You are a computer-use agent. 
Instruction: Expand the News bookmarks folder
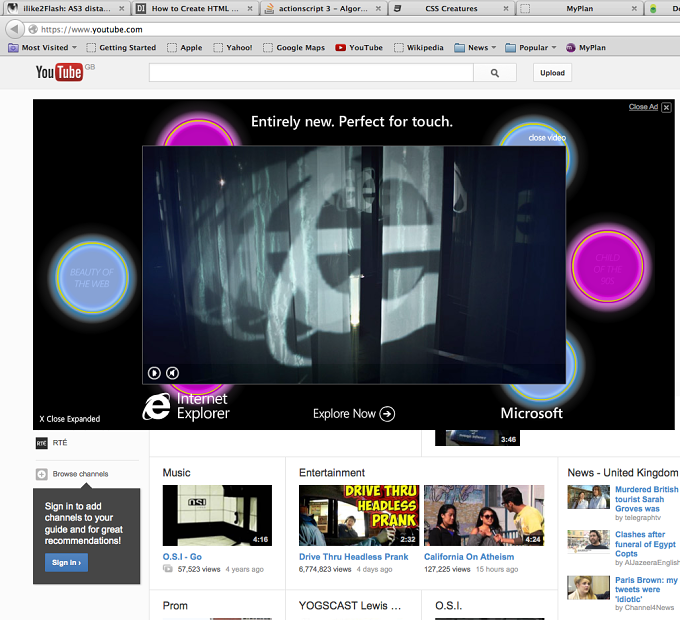[x=475, y=48]
